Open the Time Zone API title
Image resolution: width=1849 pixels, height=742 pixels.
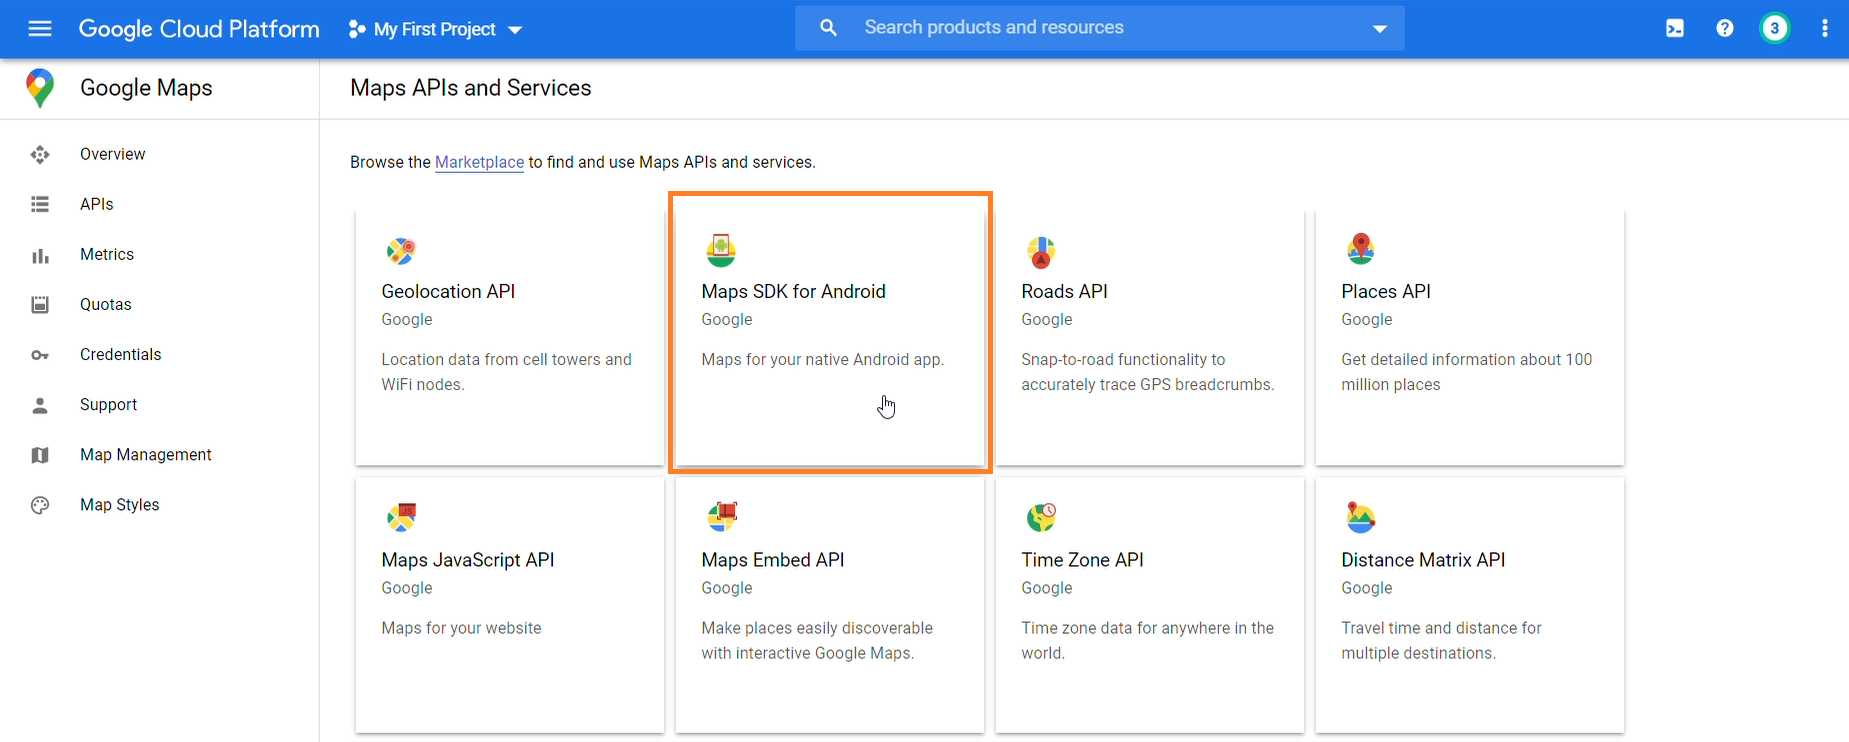click(x=1082, y=560)
